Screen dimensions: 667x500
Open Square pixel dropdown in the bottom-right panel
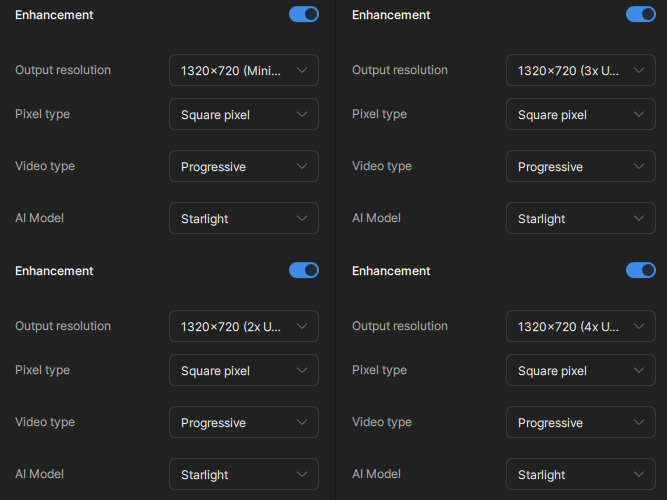click(x=581, y=370)
